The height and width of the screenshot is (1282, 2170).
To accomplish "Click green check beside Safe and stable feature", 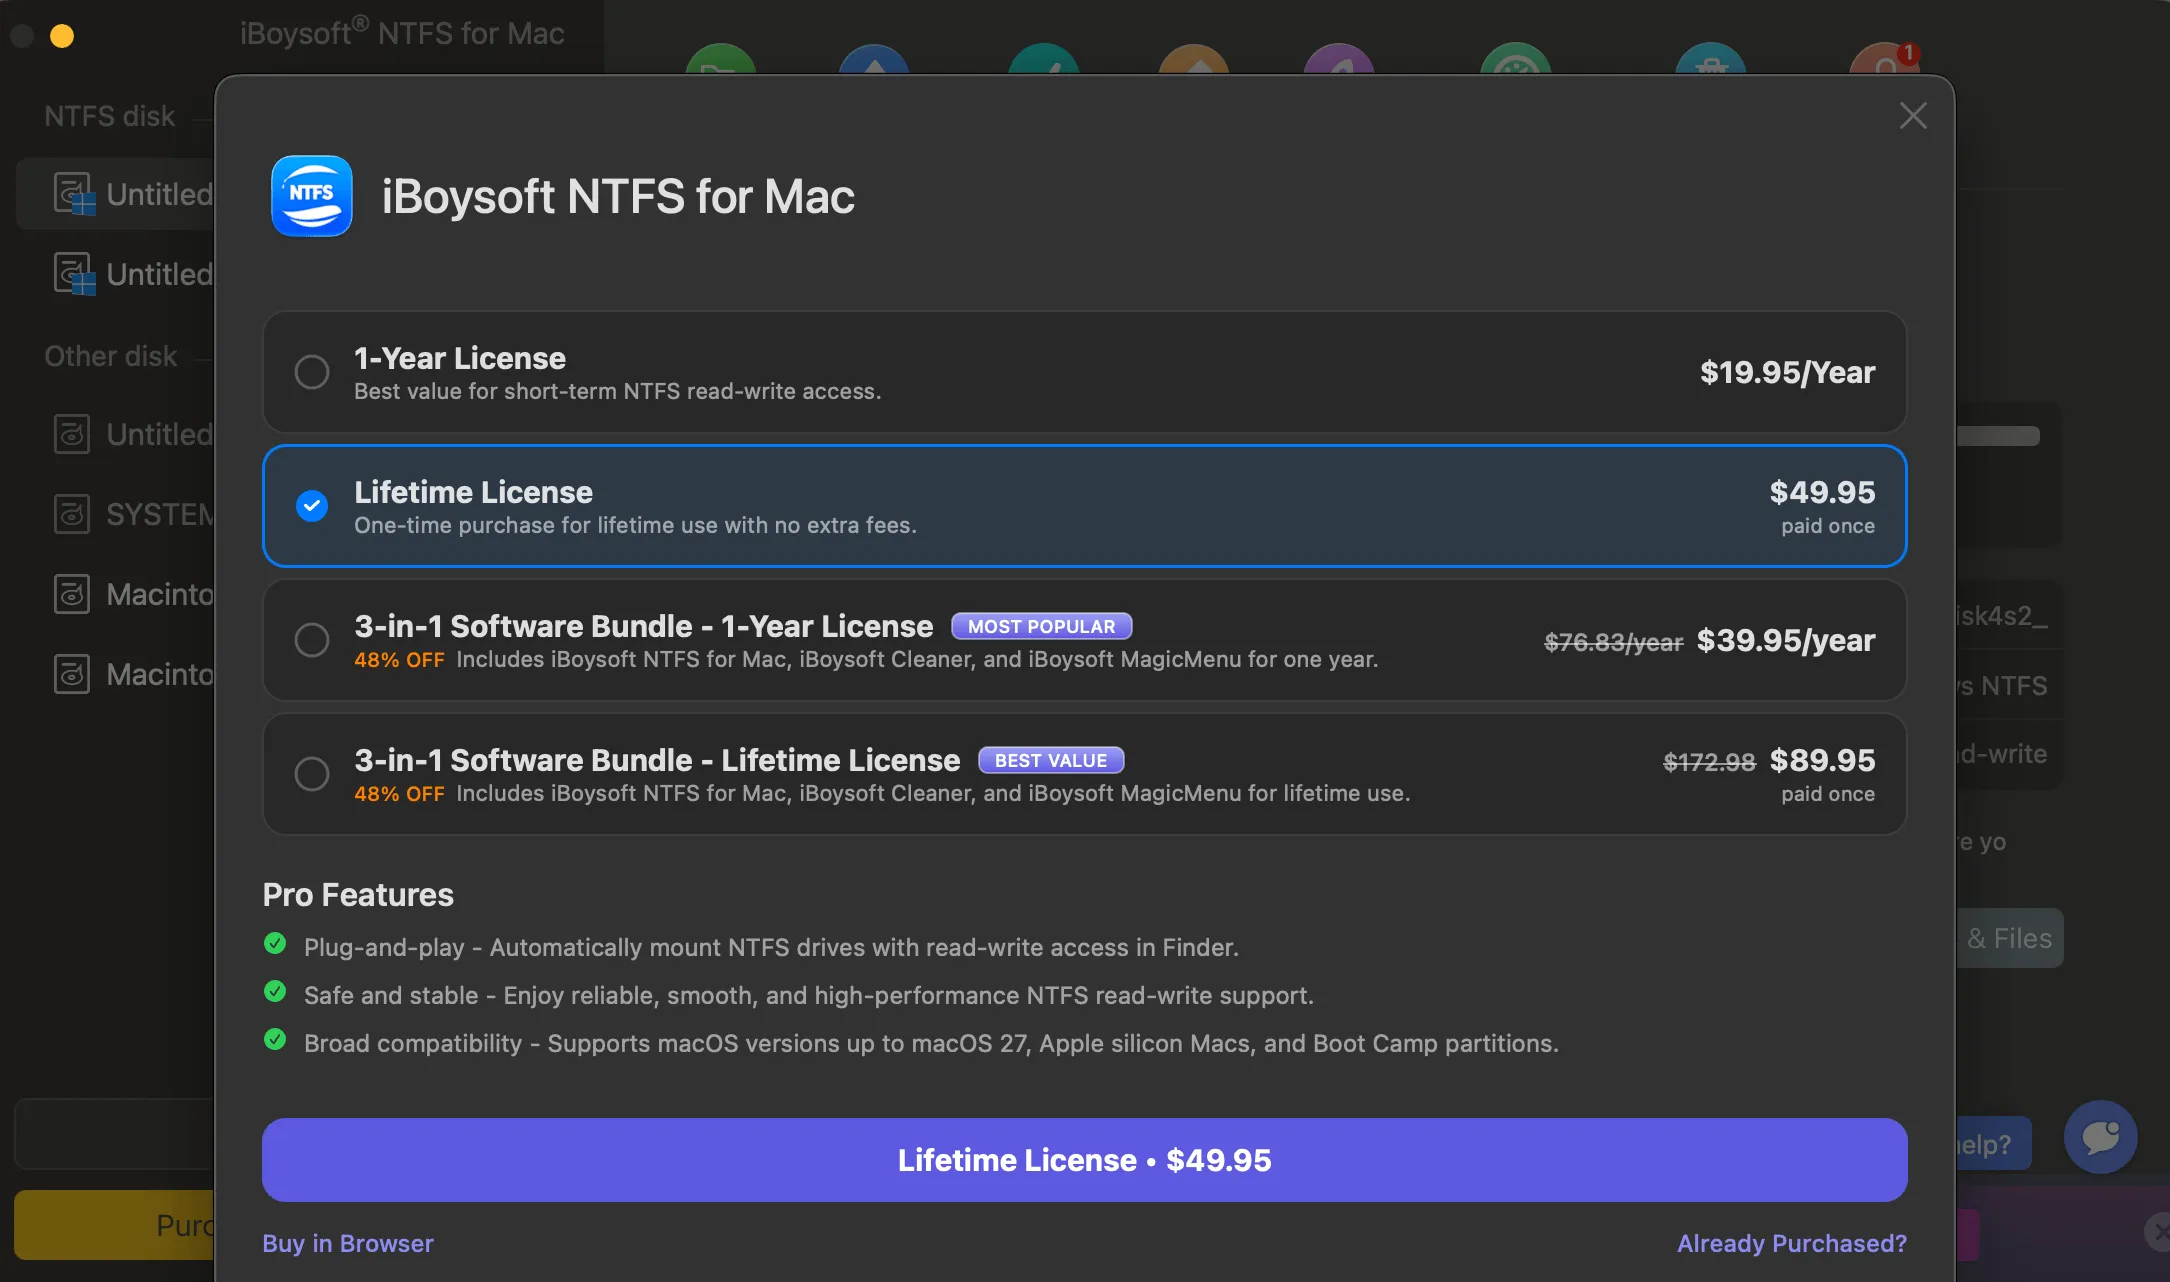I will point(275,992).
